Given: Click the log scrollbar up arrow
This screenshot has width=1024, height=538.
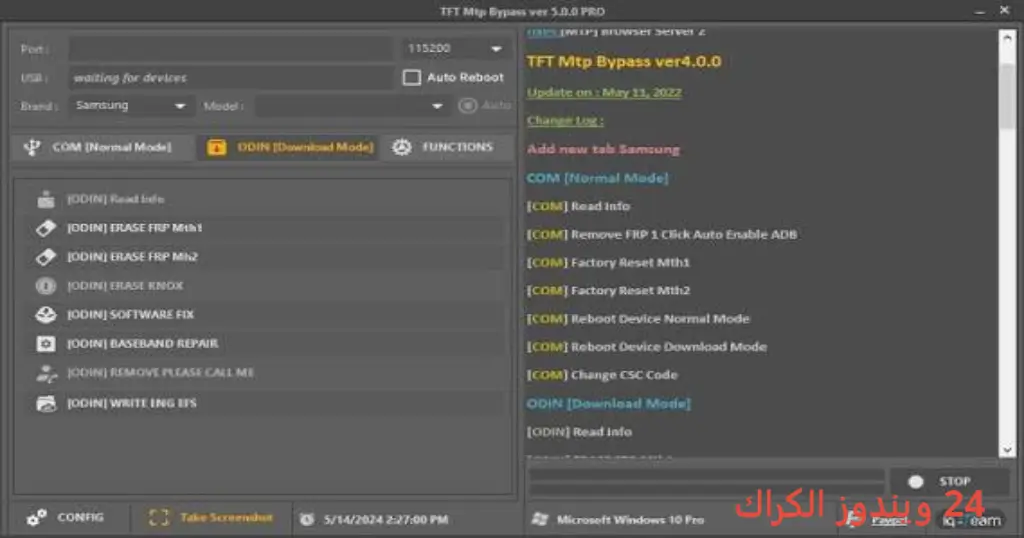Looking at the screenshot, I should (1007, 38).
